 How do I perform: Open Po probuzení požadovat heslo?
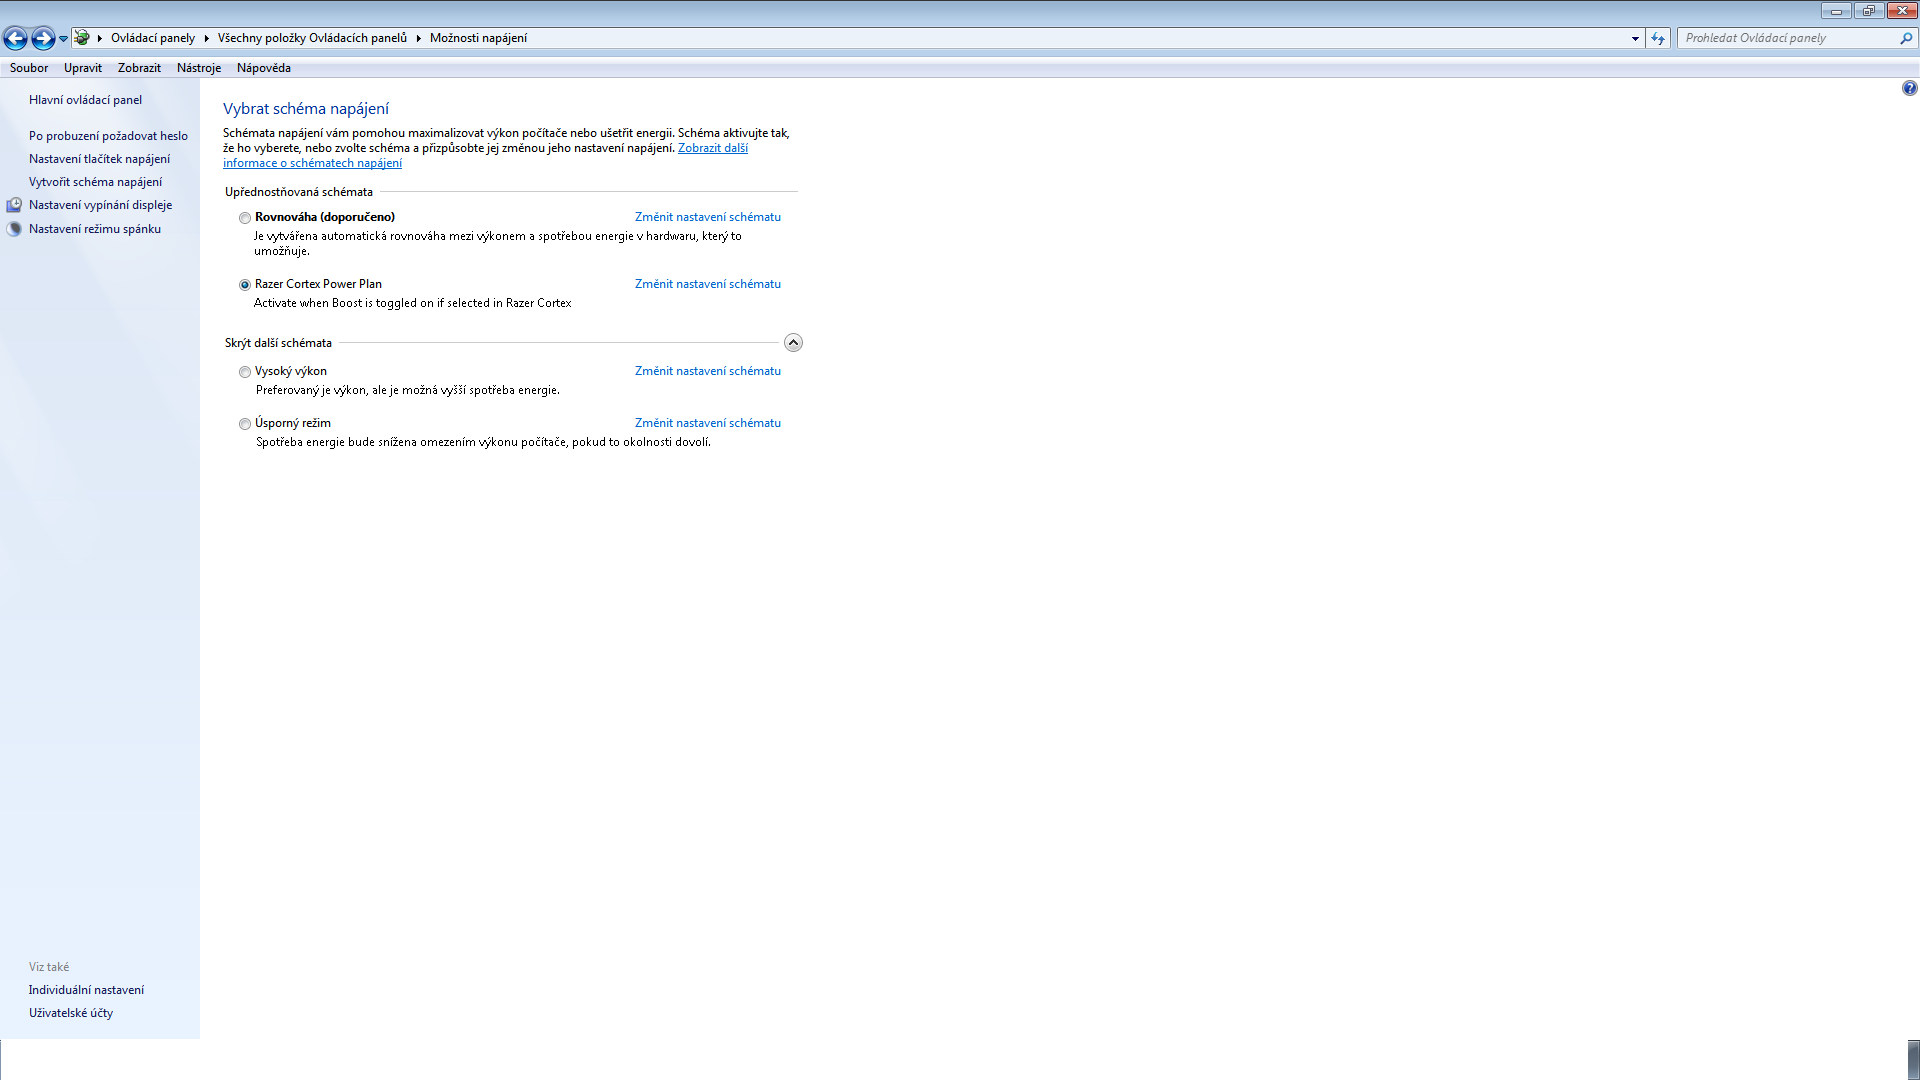click(108, 136)
